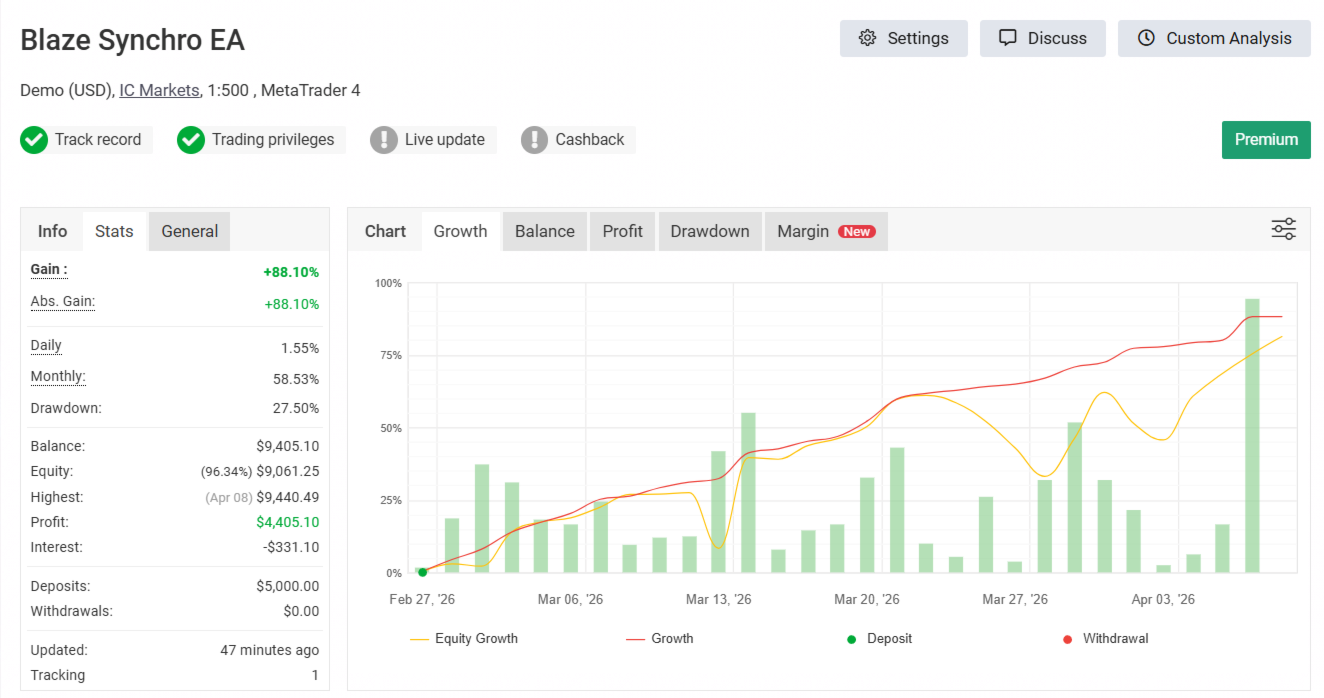1324x698 pixels.
Task: Open chart options sliders icon
Action: click(x=1283, y=229)
